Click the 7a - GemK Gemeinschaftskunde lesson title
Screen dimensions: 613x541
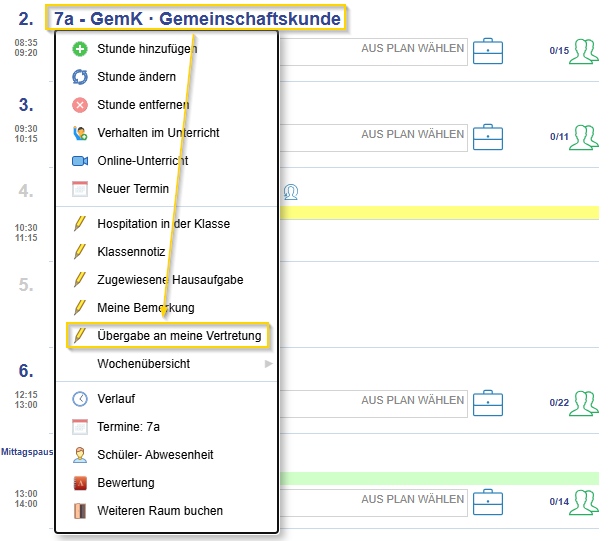195,18
